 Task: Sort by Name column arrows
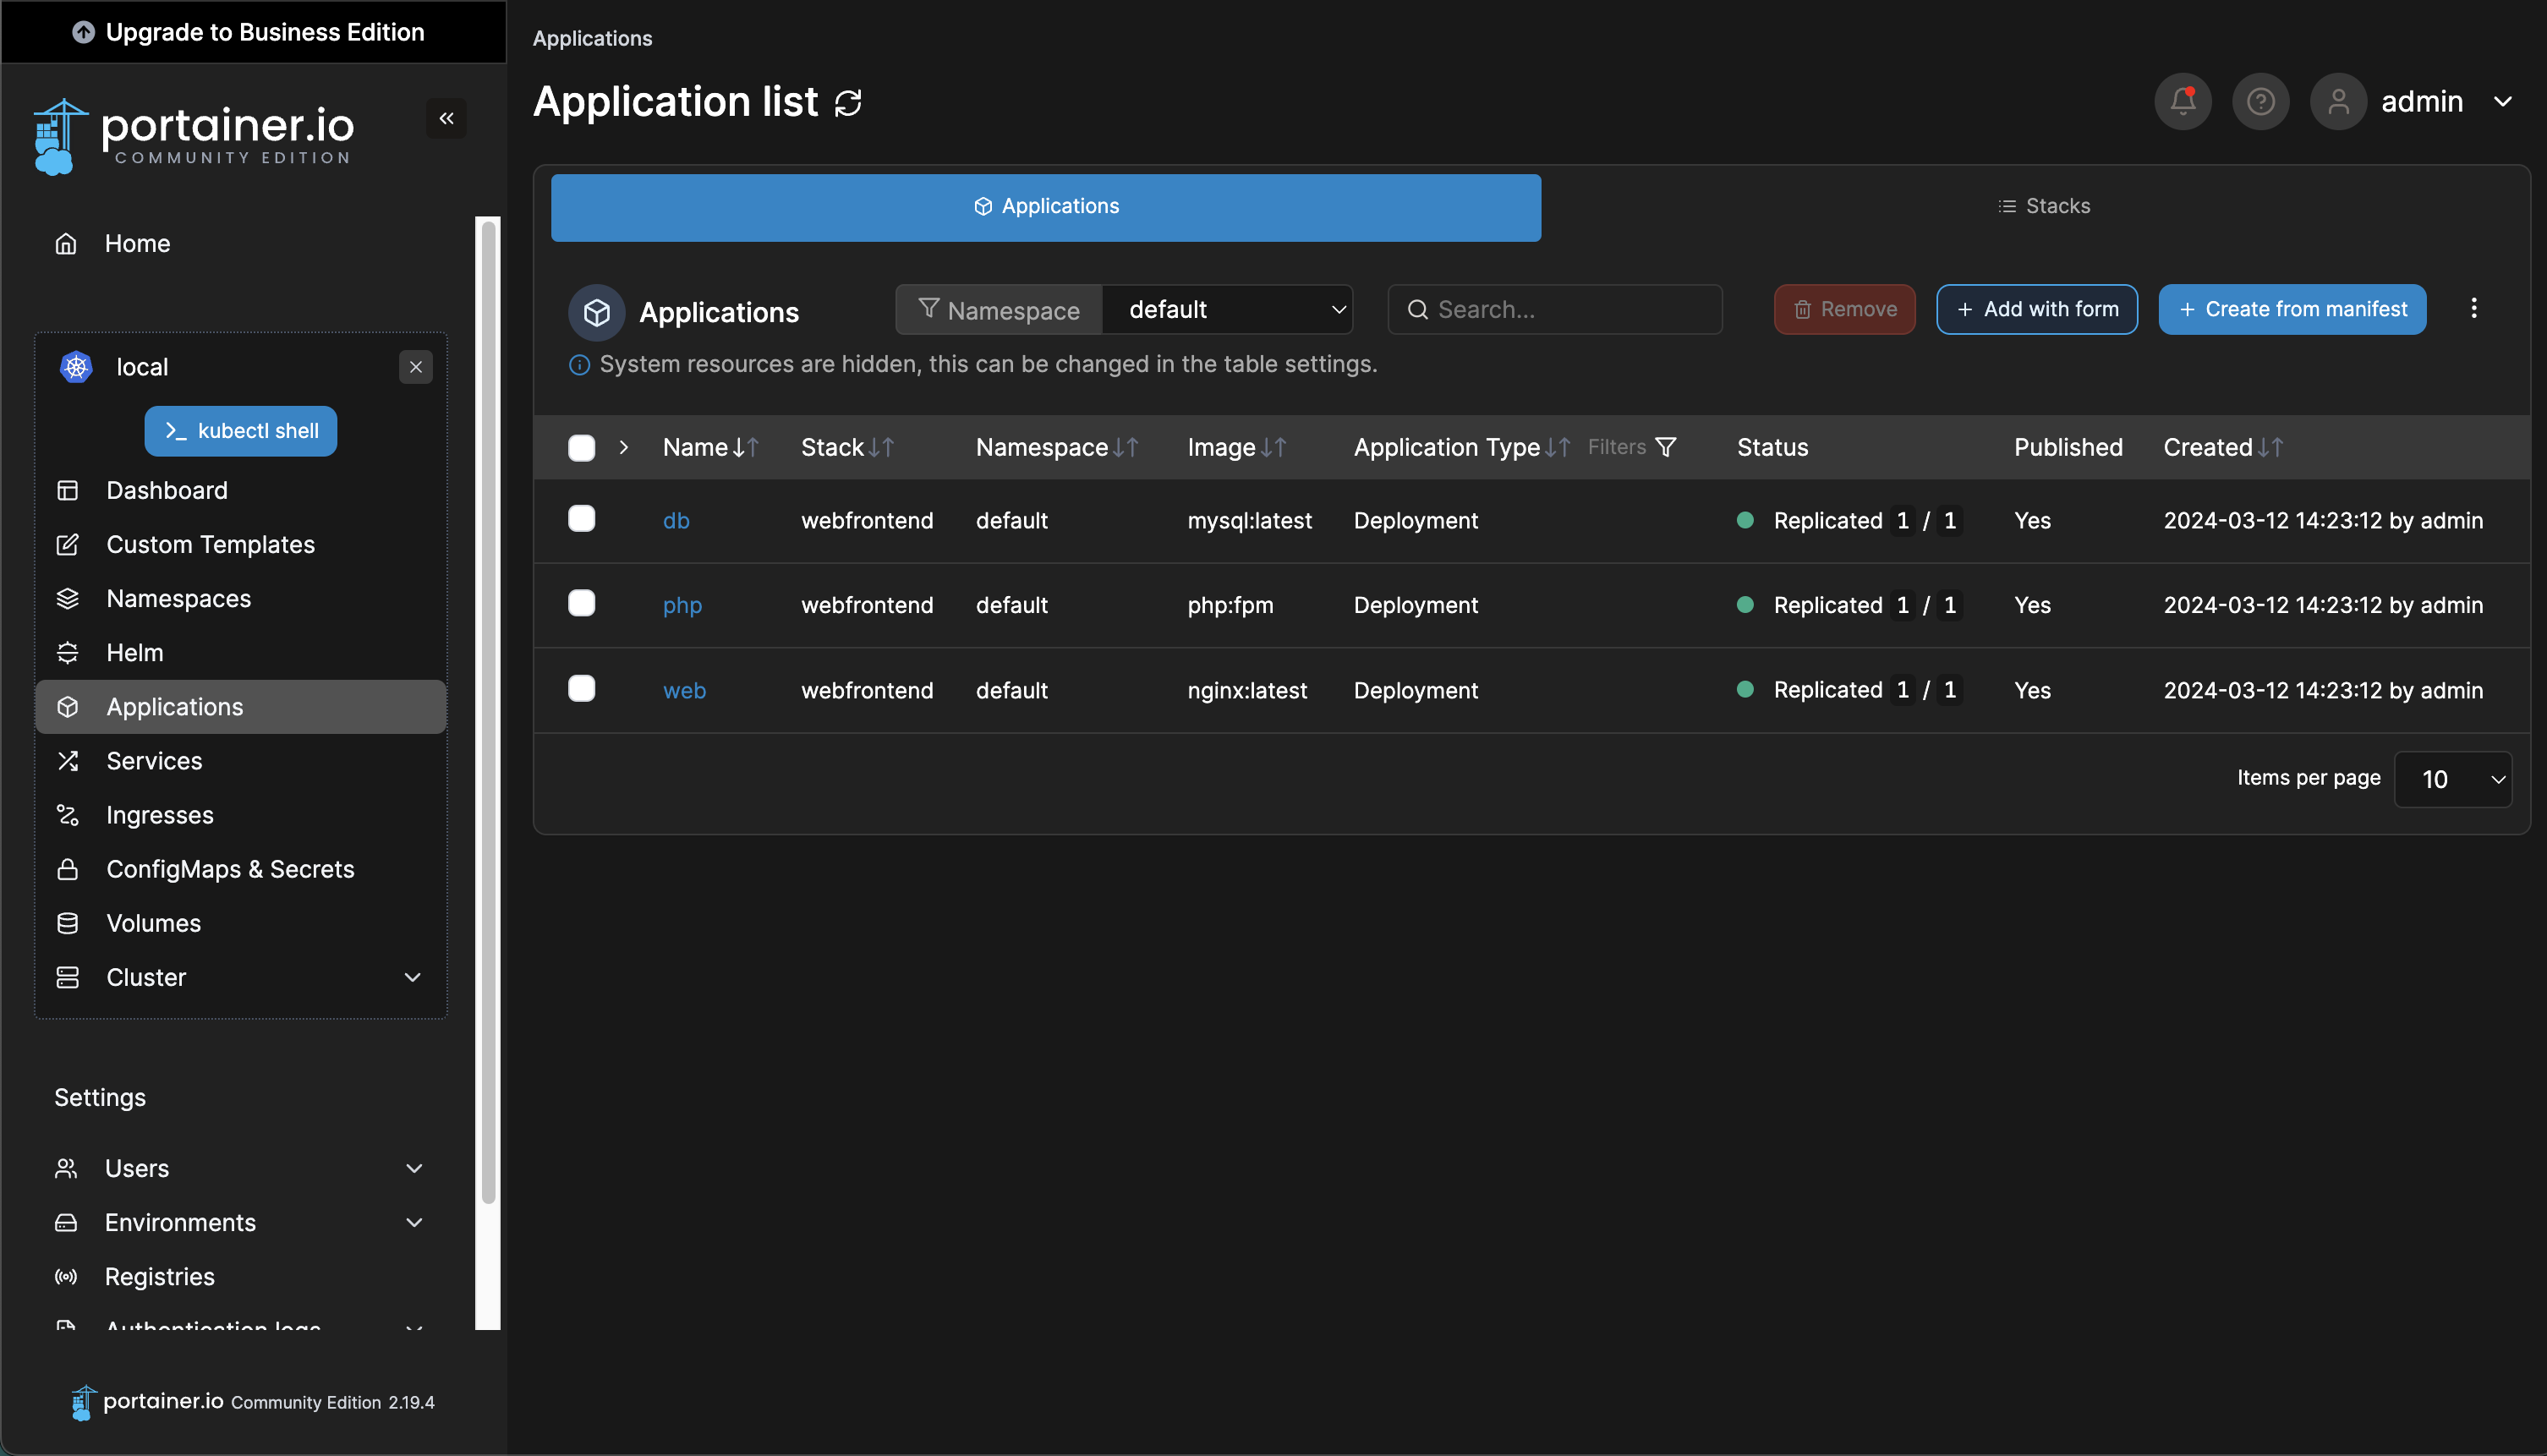pyautogui.click(x=746, y=448)
